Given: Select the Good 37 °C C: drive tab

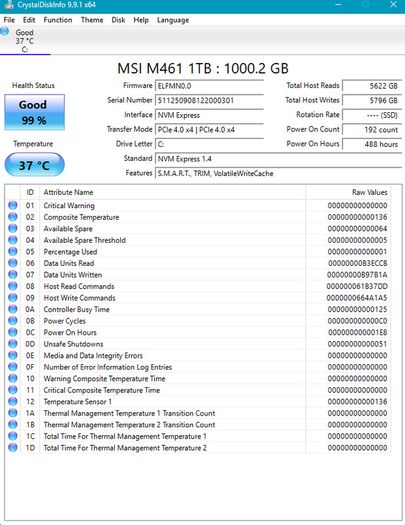Looking at the screenshot, I should click(x=25, y=41).
